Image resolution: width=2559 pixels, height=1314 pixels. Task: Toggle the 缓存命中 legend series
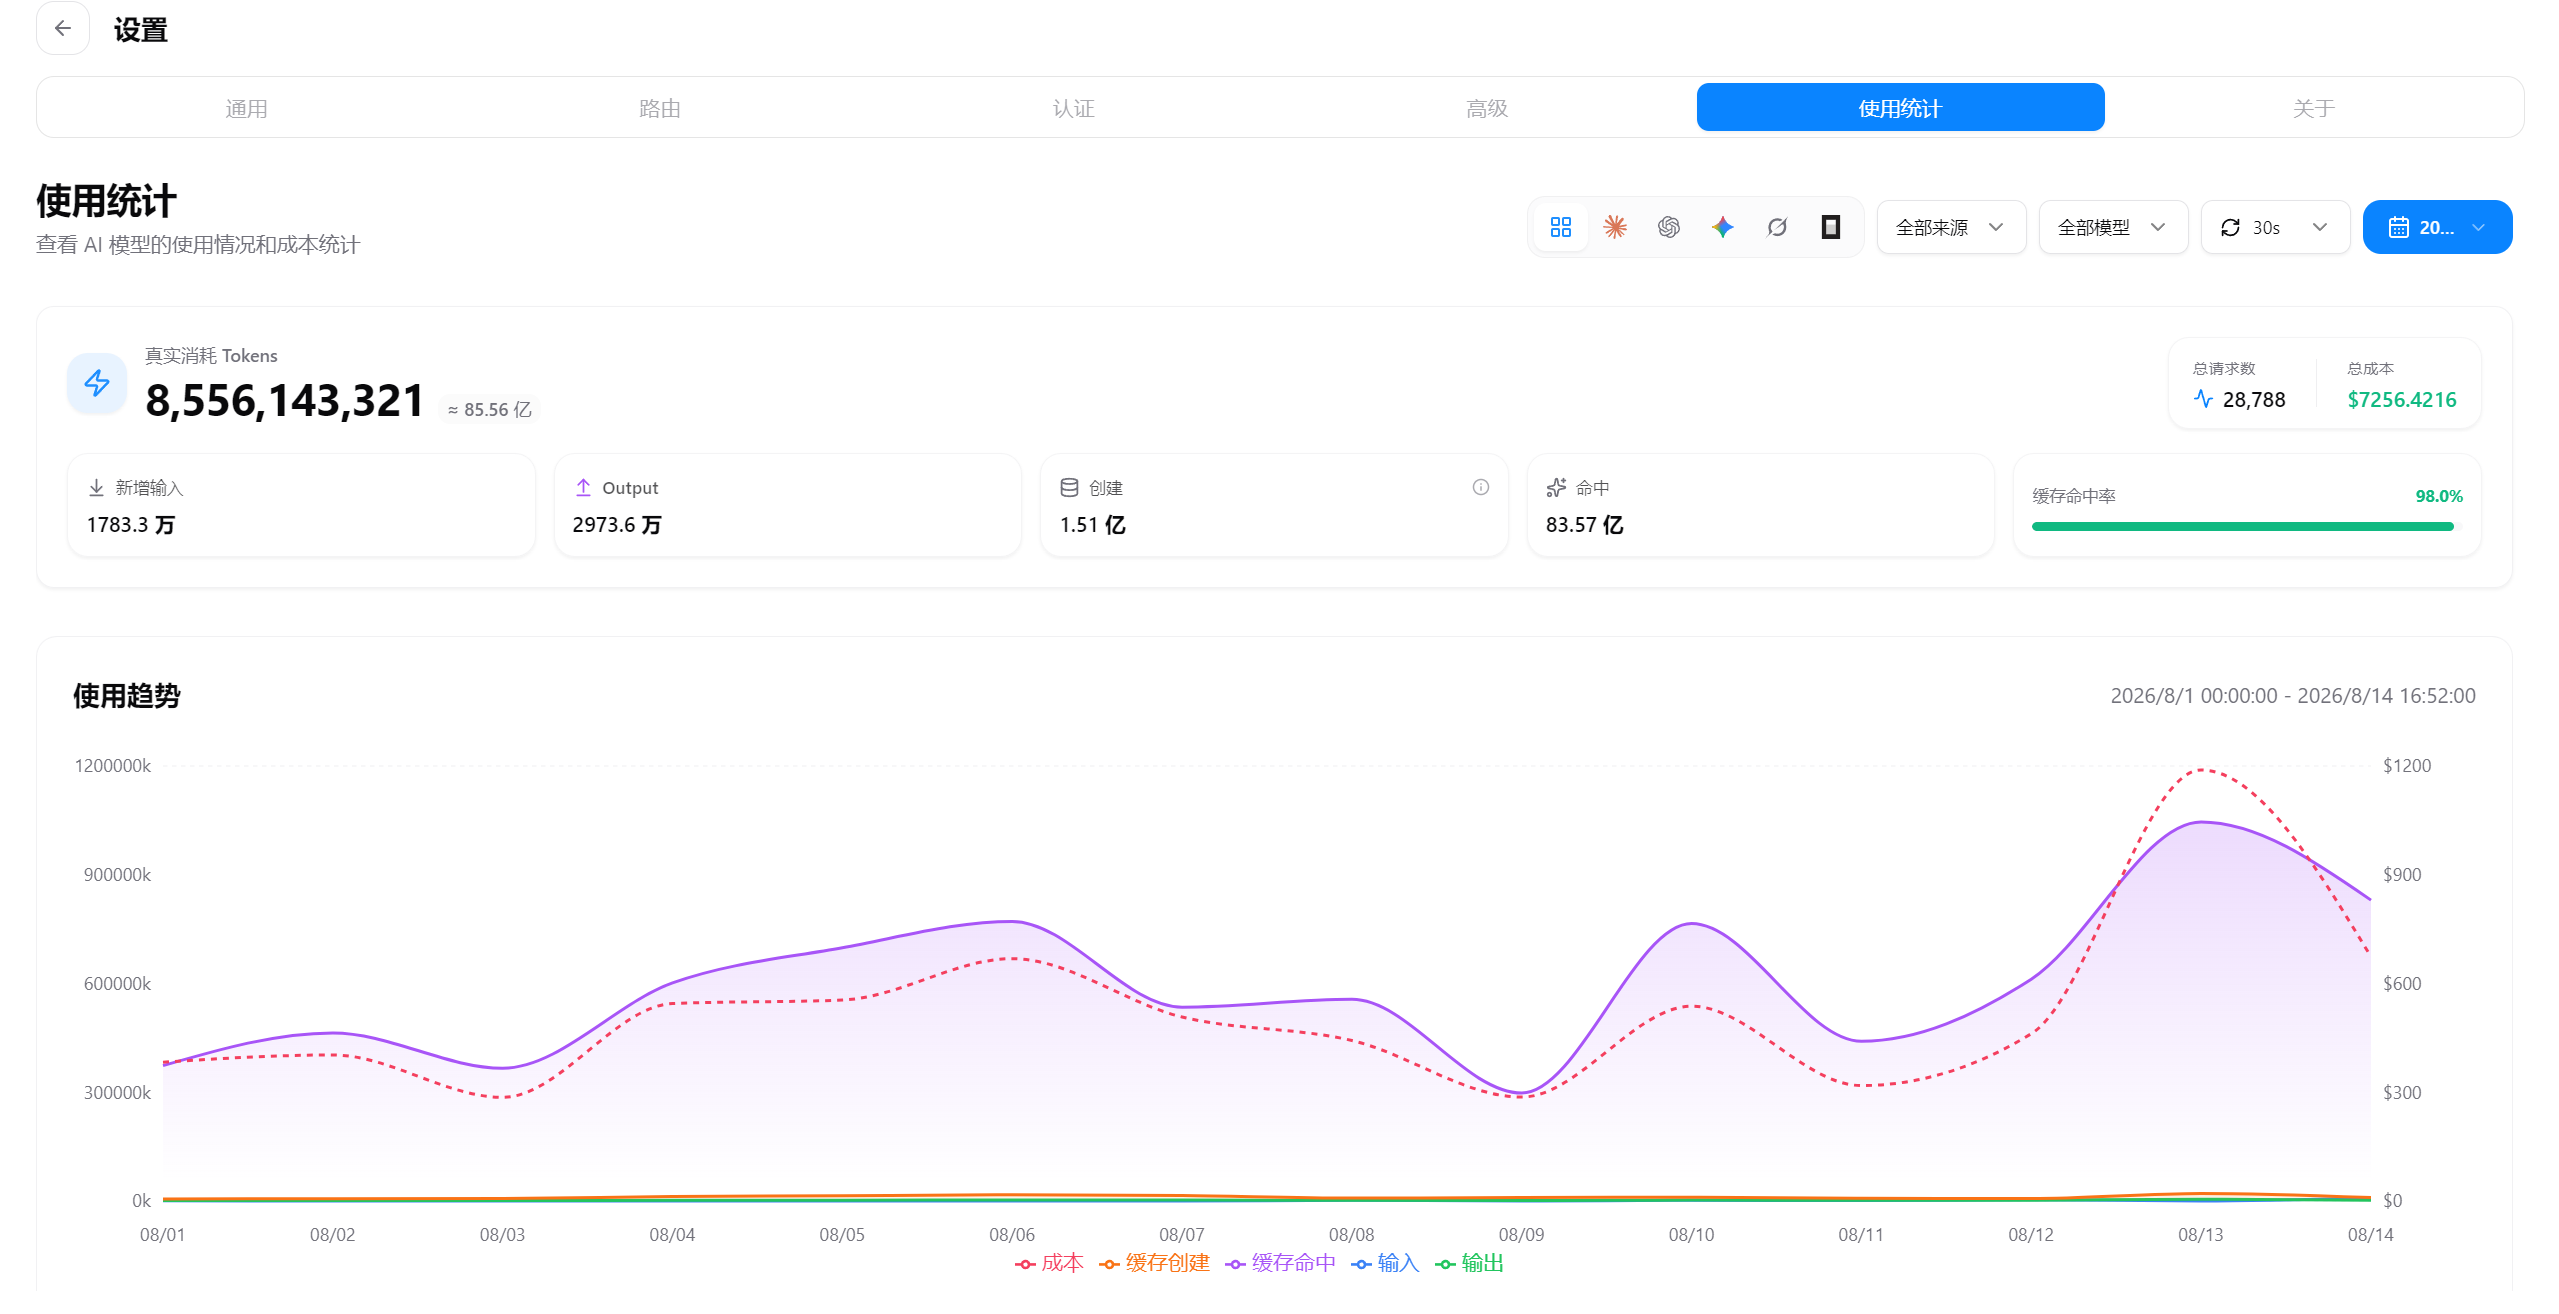(x=1280, y=1263)
